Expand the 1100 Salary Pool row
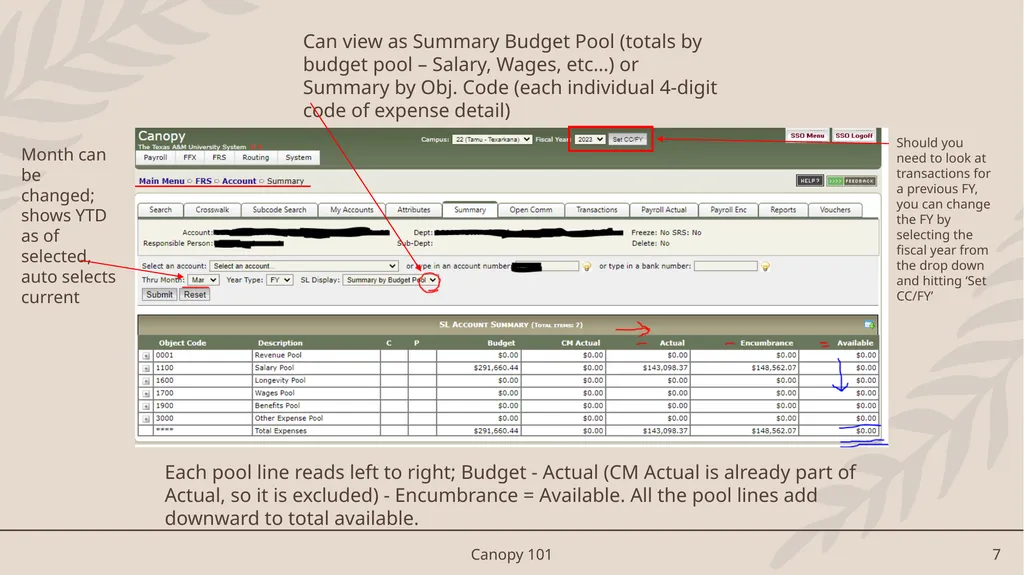The image size is (1024, 575). click(x=146, y=369)
